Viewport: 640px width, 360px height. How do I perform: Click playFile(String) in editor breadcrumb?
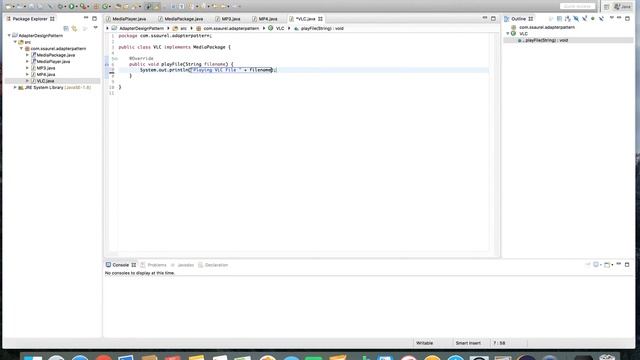click(x=322, y=29)
